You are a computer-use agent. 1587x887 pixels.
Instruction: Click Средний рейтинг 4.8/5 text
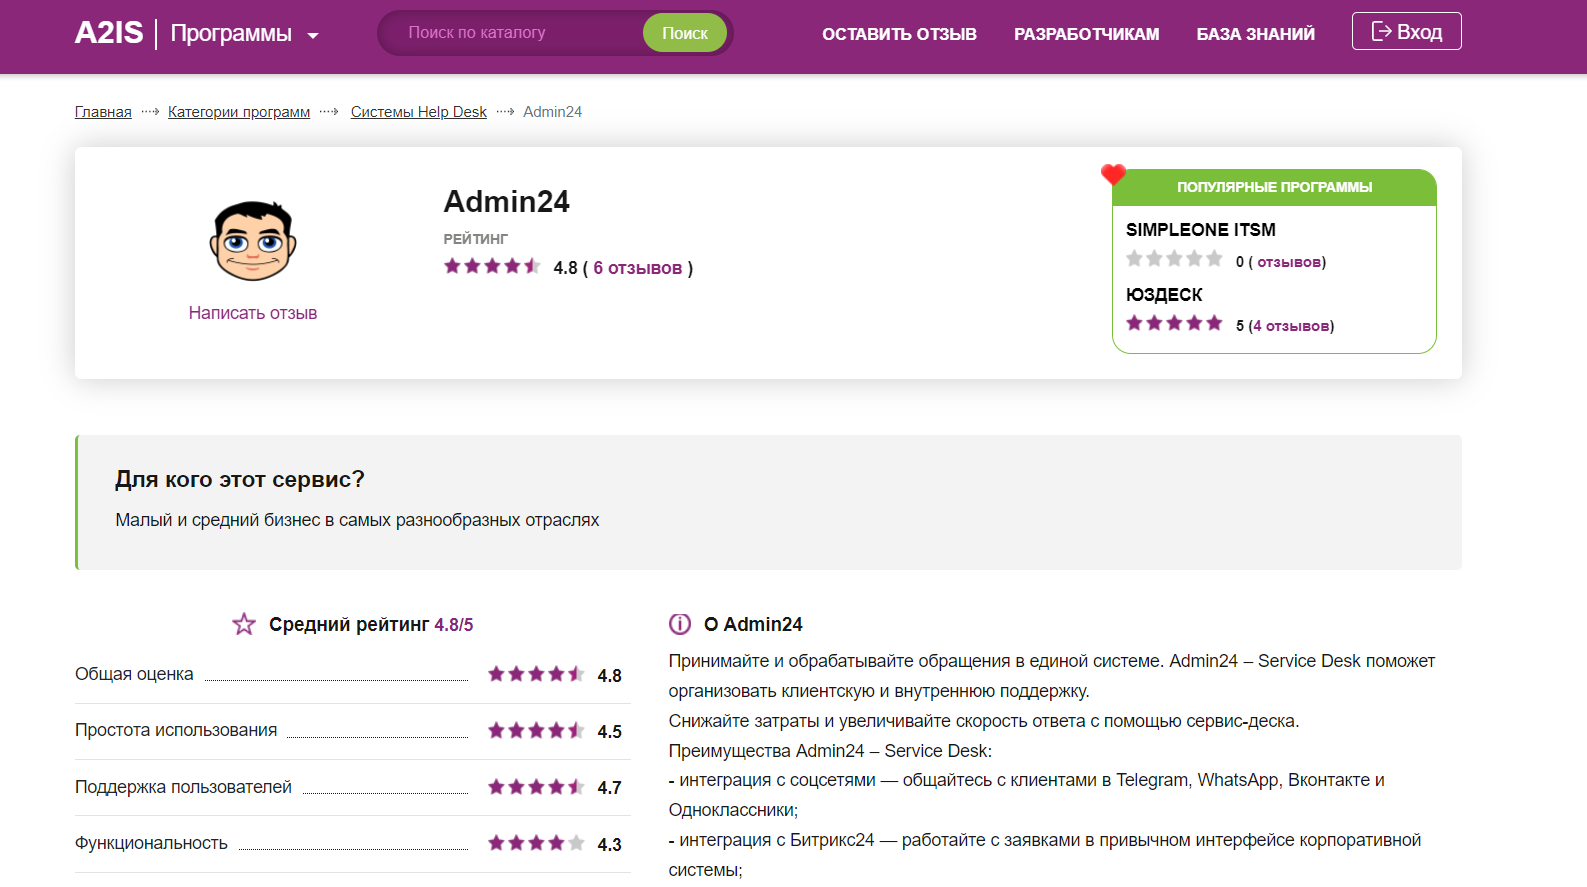pos(371,625)
